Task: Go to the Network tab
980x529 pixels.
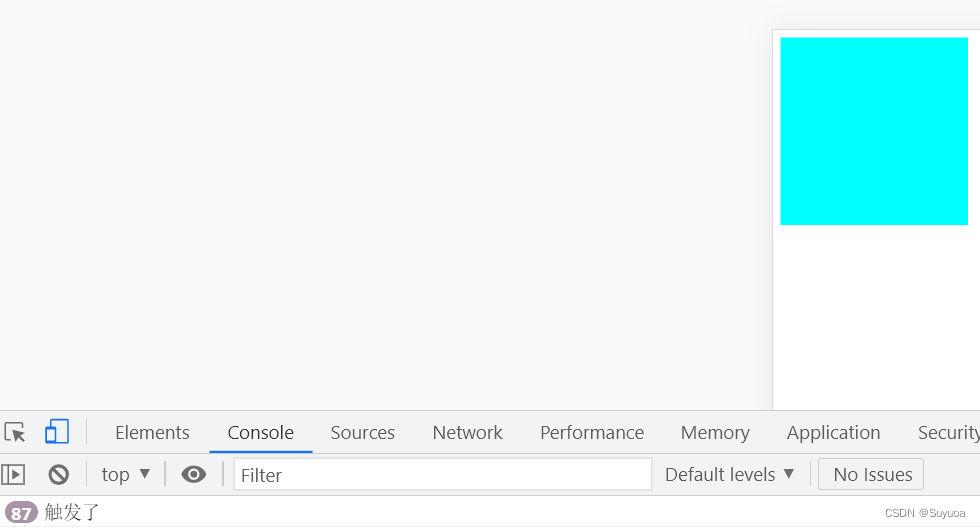Action: [467, 433]
